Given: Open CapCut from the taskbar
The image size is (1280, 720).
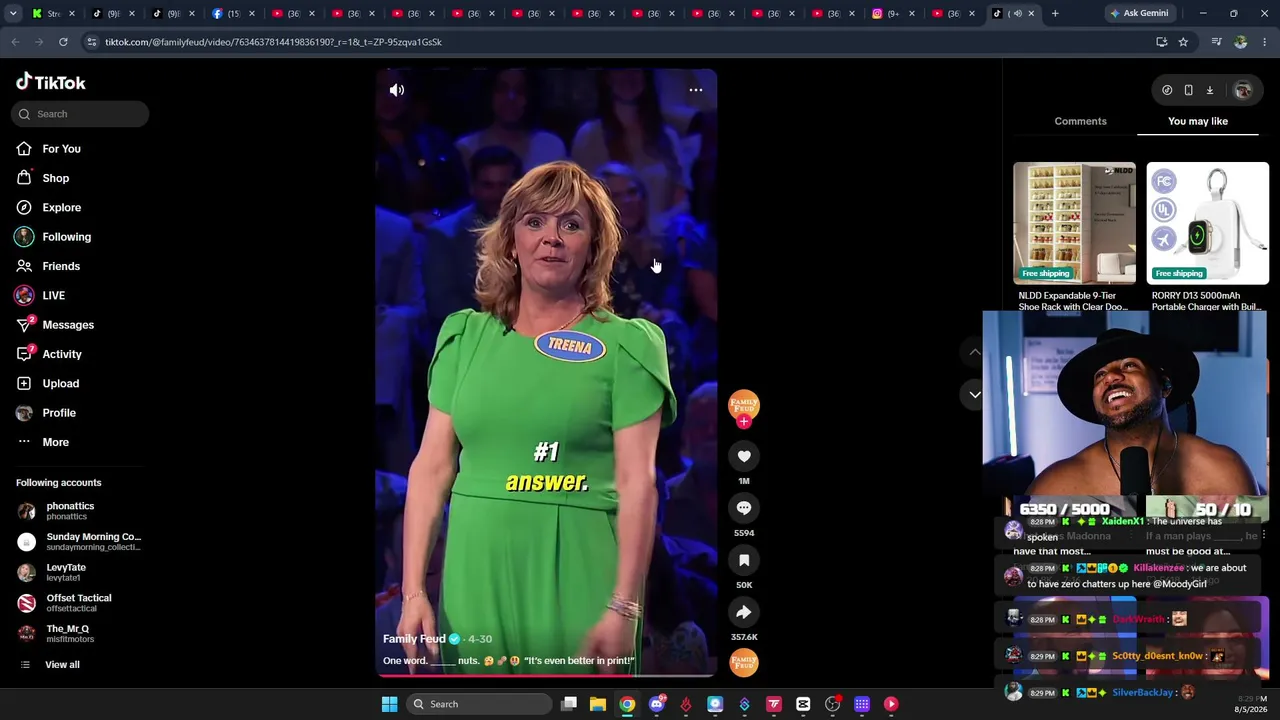Looking at the screenshot, I should [803, 704].
